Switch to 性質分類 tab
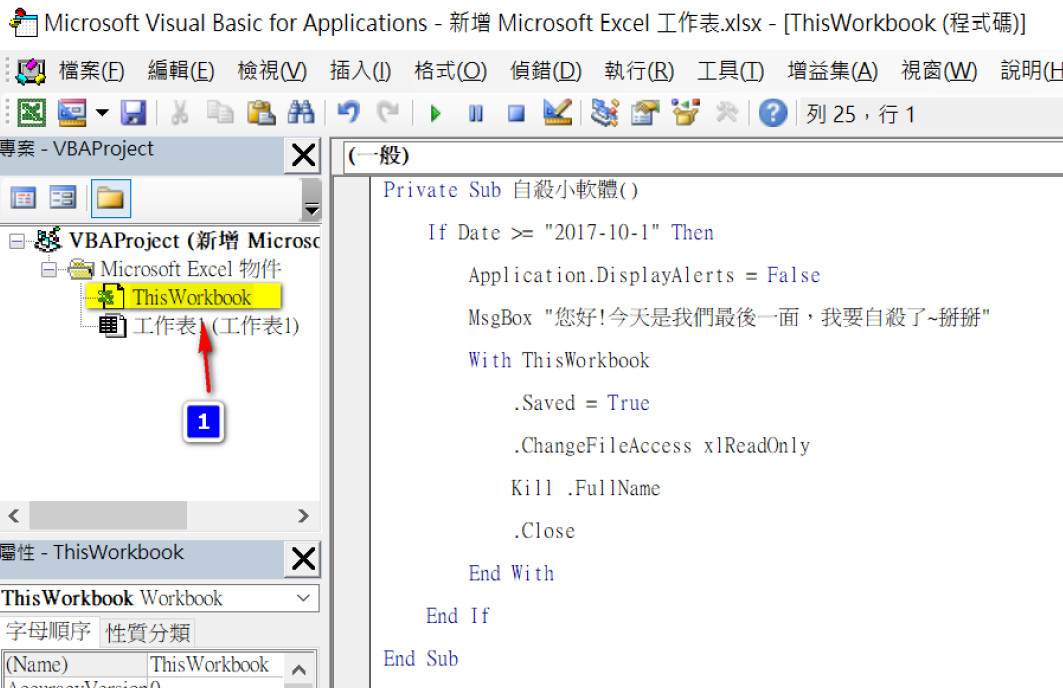Viewport: 1063px width, 688px height. tap(148, 633)
